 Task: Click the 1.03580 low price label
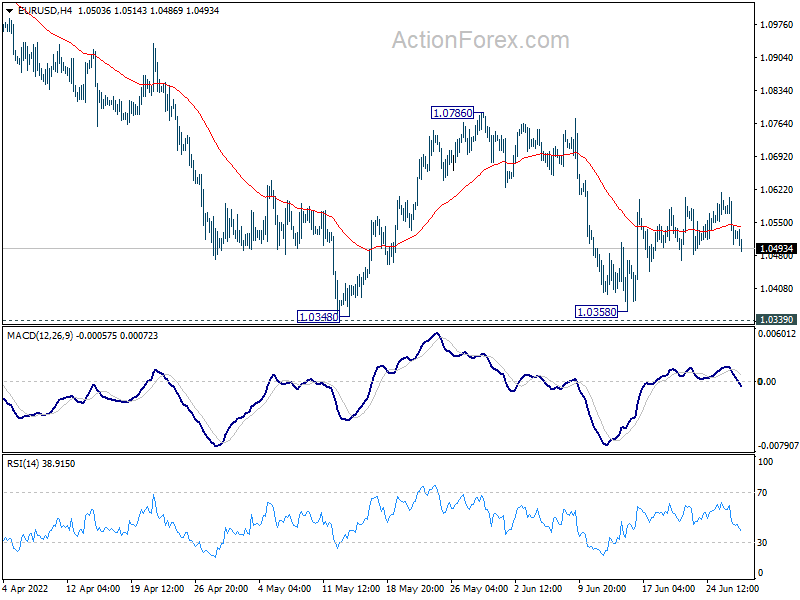(x=596, y=311)
